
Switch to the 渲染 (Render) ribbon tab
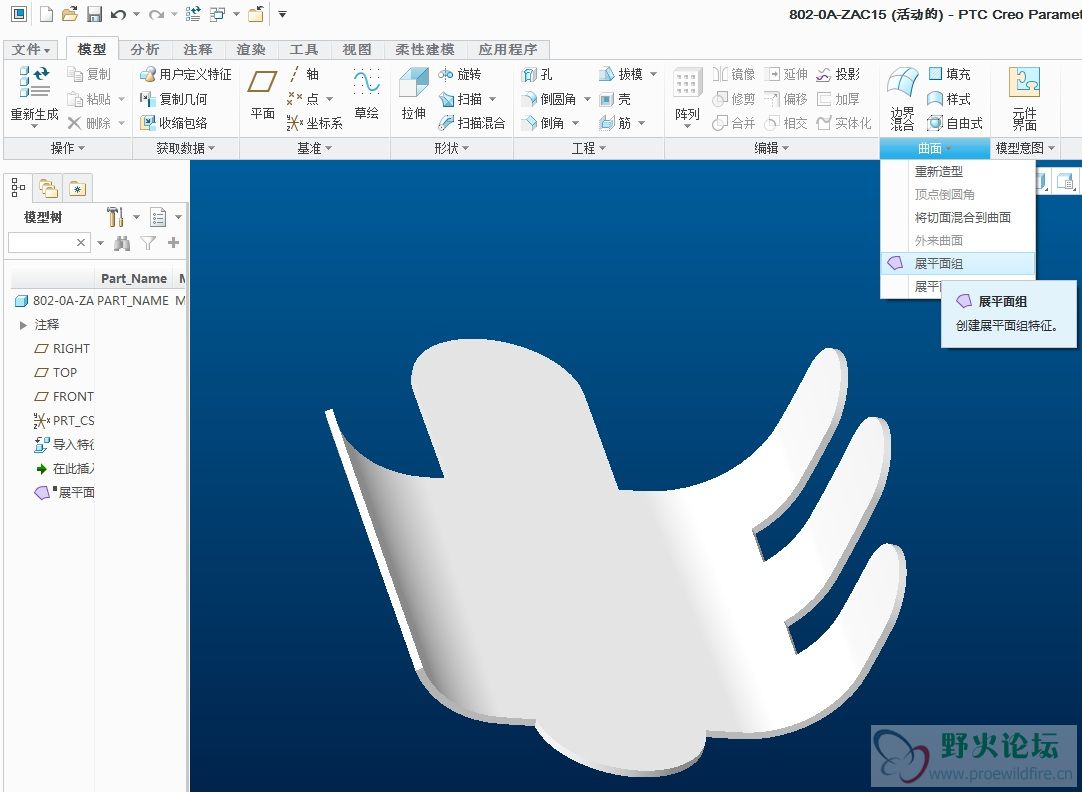tap(251, 49)
